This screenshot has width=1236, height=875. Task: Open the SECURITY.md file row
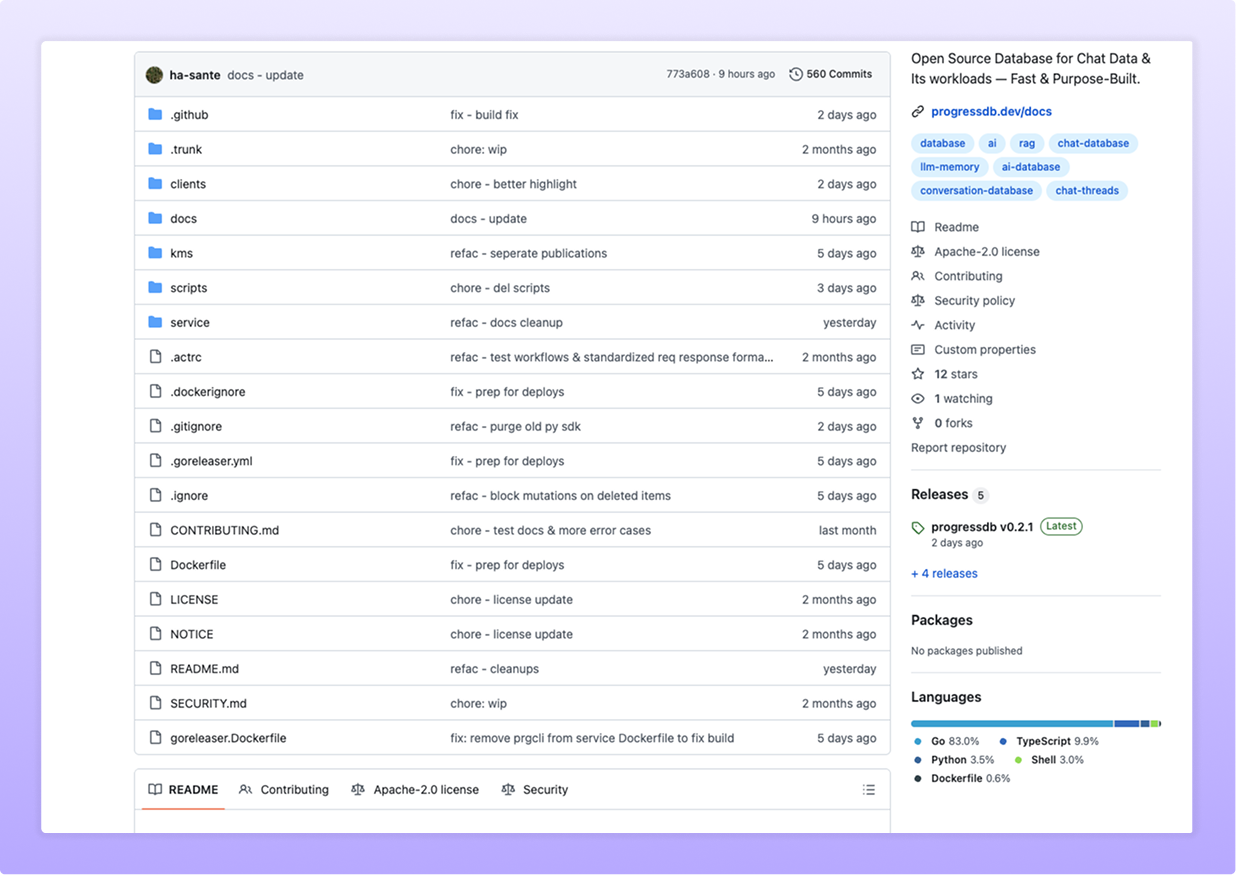[208, 703]
